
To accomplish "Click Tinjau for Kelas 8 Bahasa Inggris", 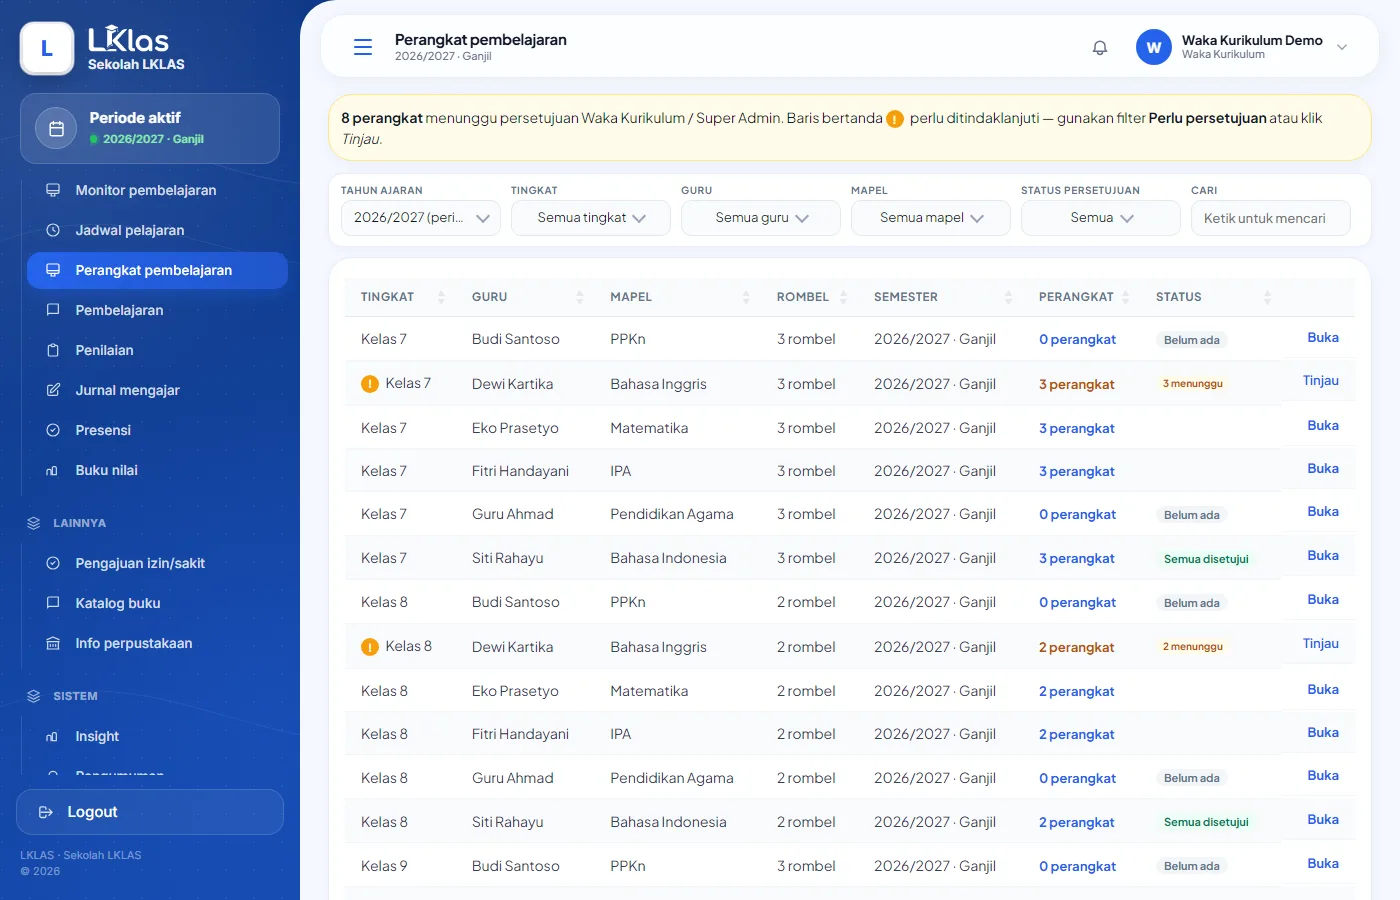I will tap(1320, 644).
